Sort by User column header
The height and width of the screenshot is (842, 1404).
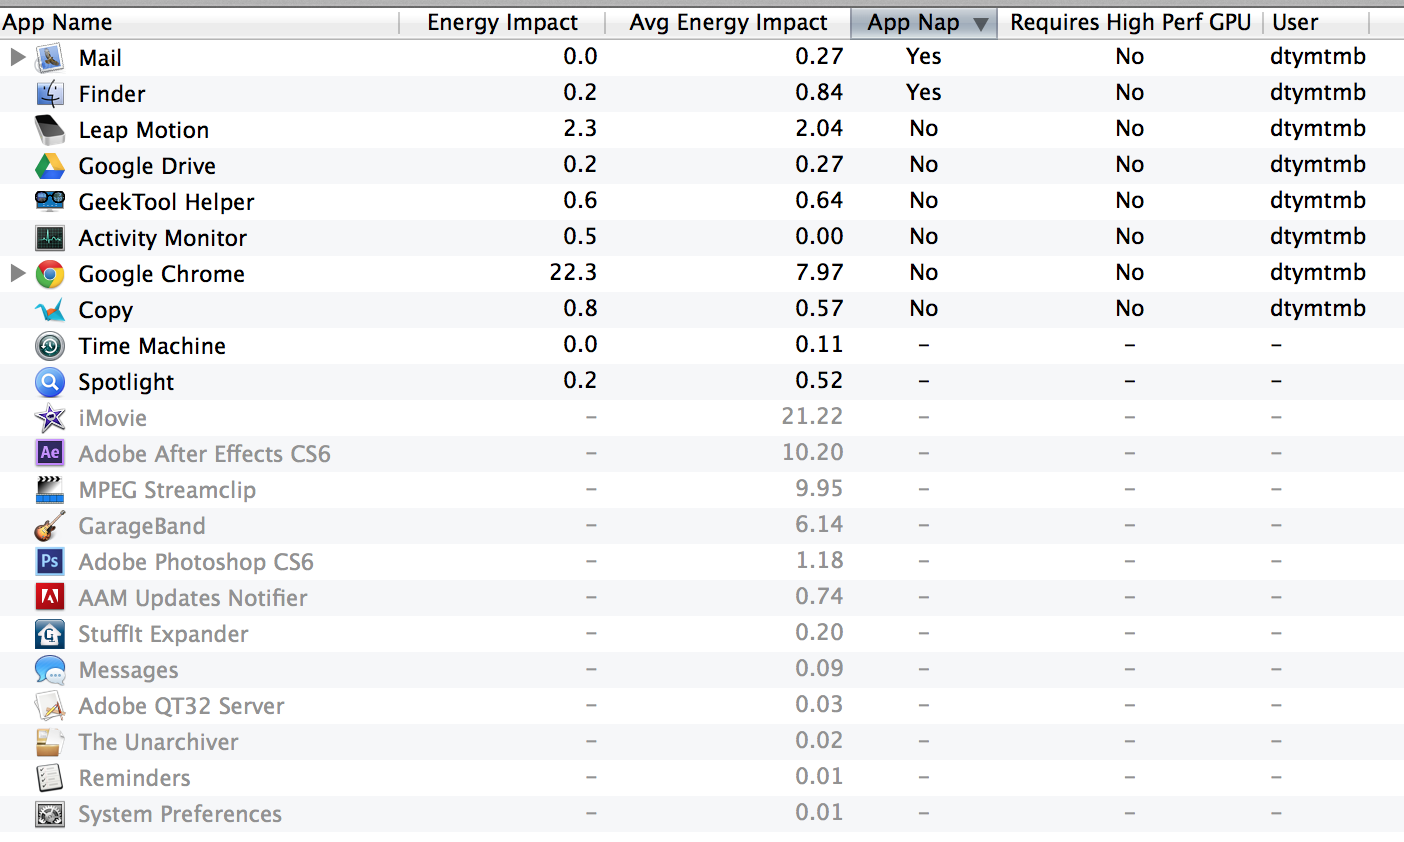1295,22
